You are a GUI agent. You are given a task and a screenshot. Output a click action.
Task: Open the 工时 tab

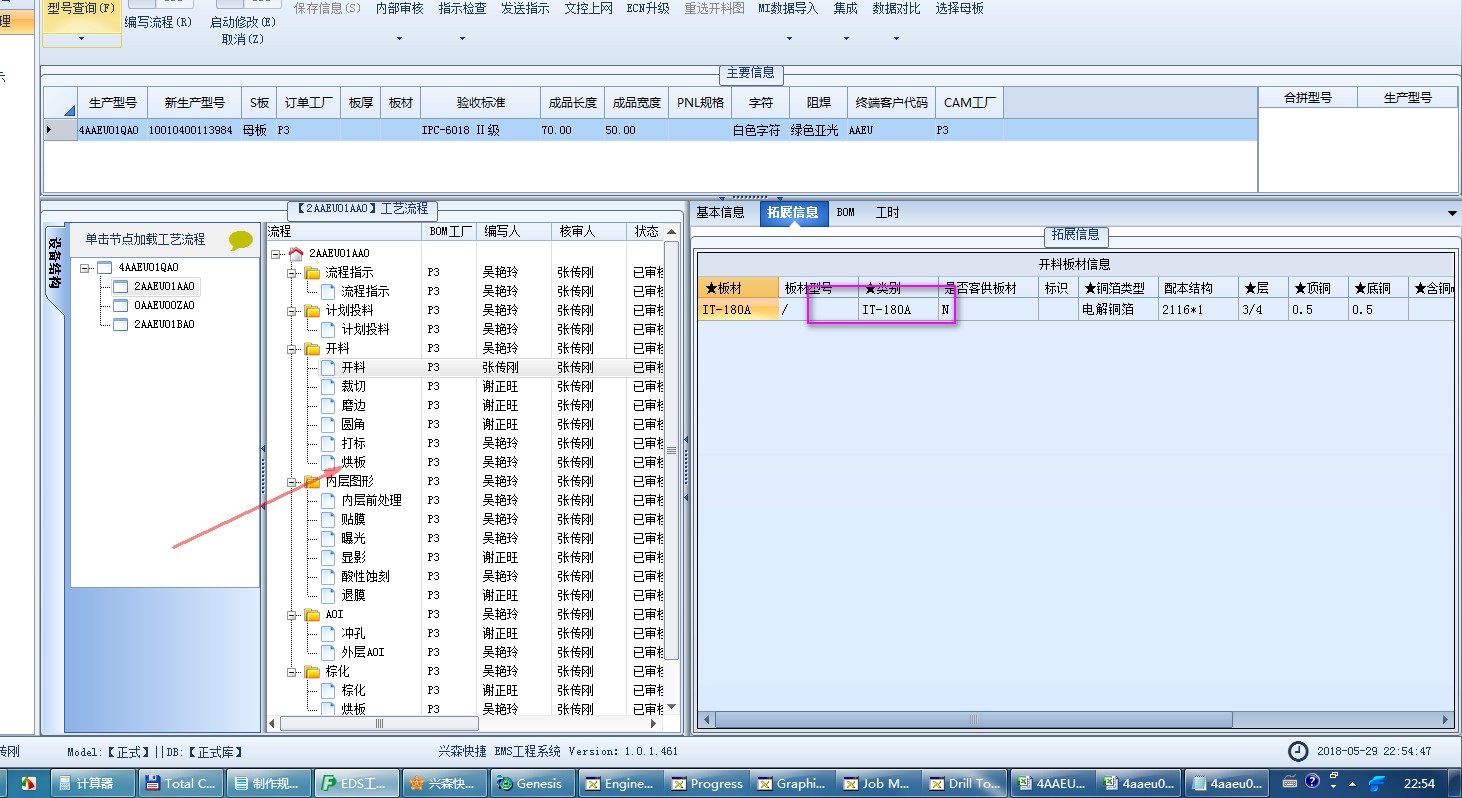pyautogui.click(x=887, y=213)
